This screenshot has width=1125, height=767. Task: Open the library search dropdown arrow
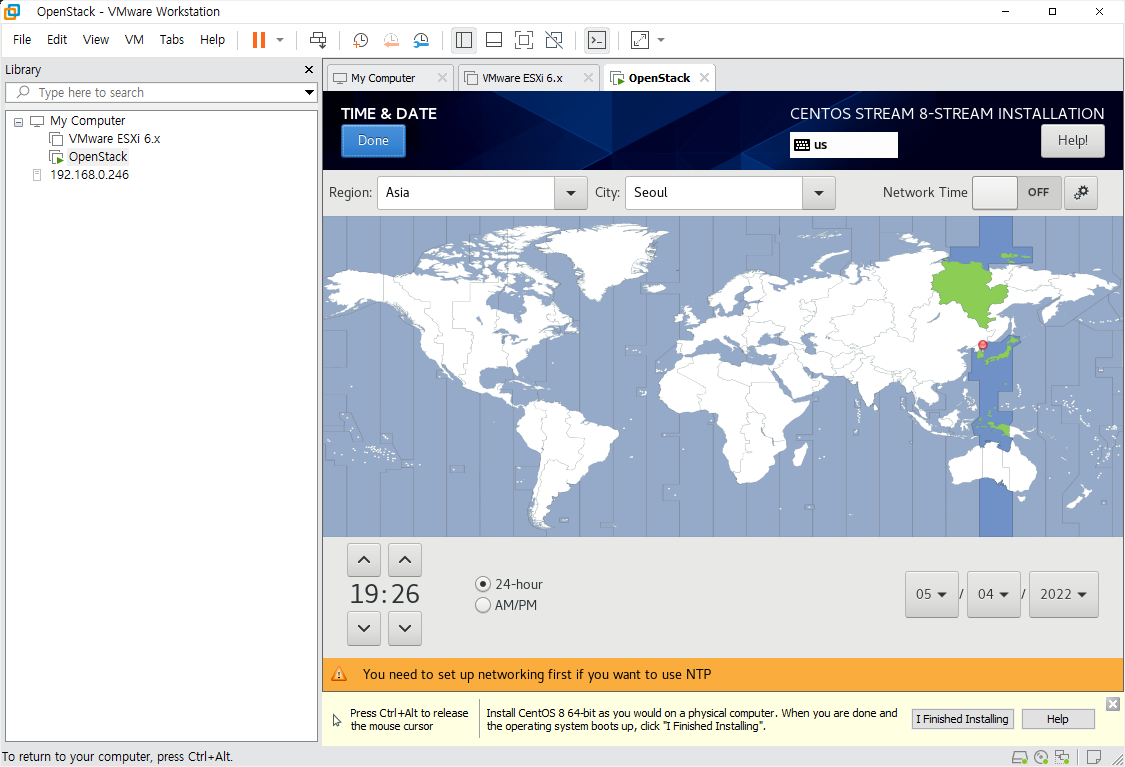tap(309, 93)
